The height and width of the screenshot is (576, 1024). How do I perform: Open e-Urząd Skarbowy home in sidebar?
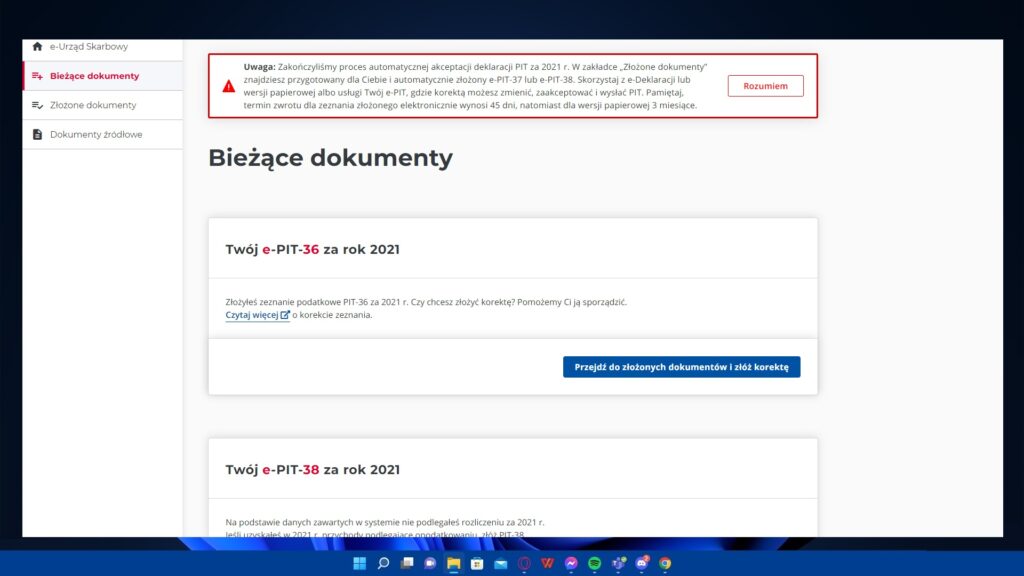point(103,47)
